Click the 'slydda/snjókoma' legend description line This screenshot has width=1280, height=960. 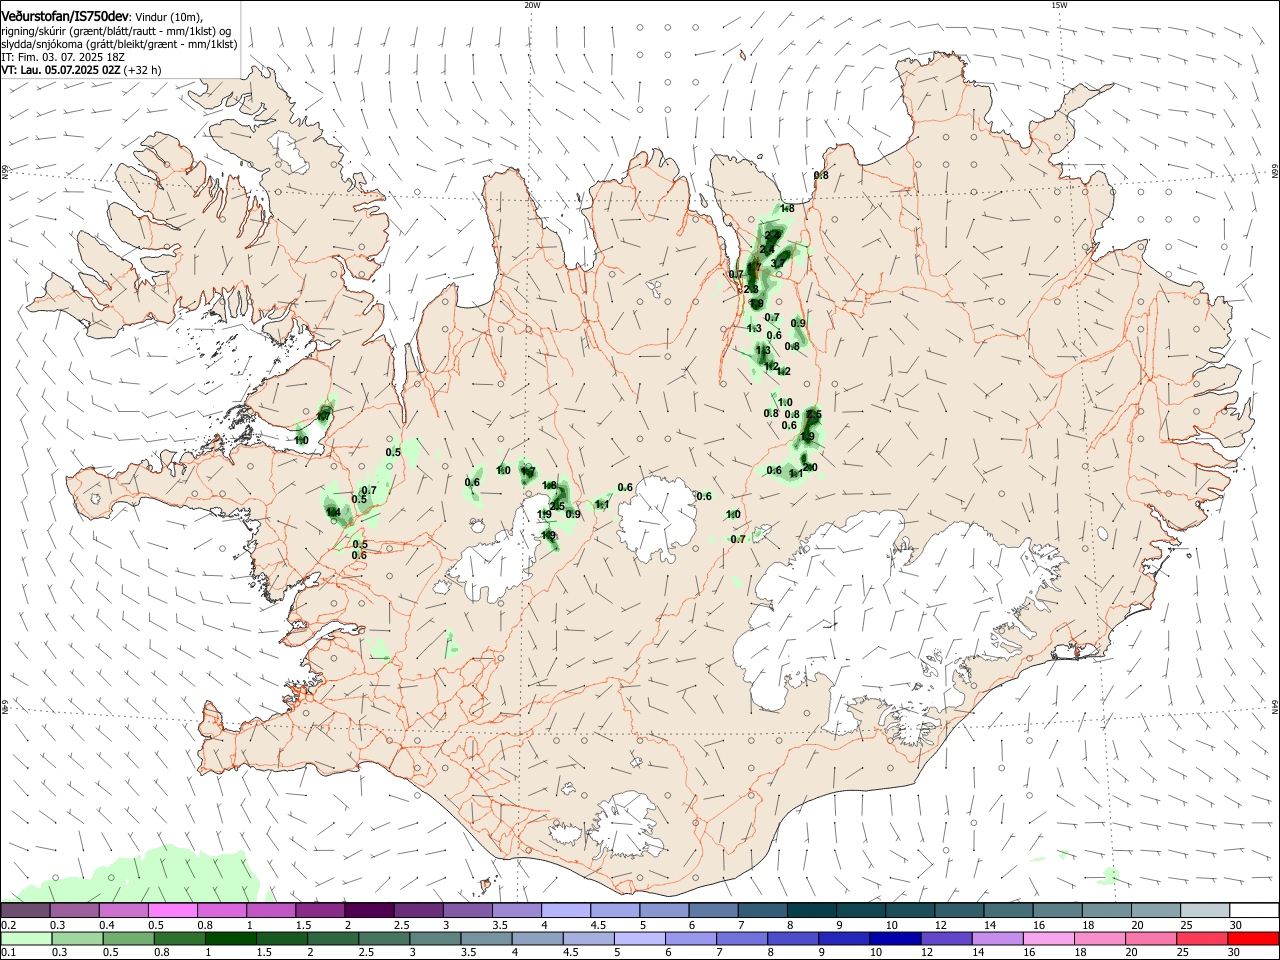coord(119,44)
